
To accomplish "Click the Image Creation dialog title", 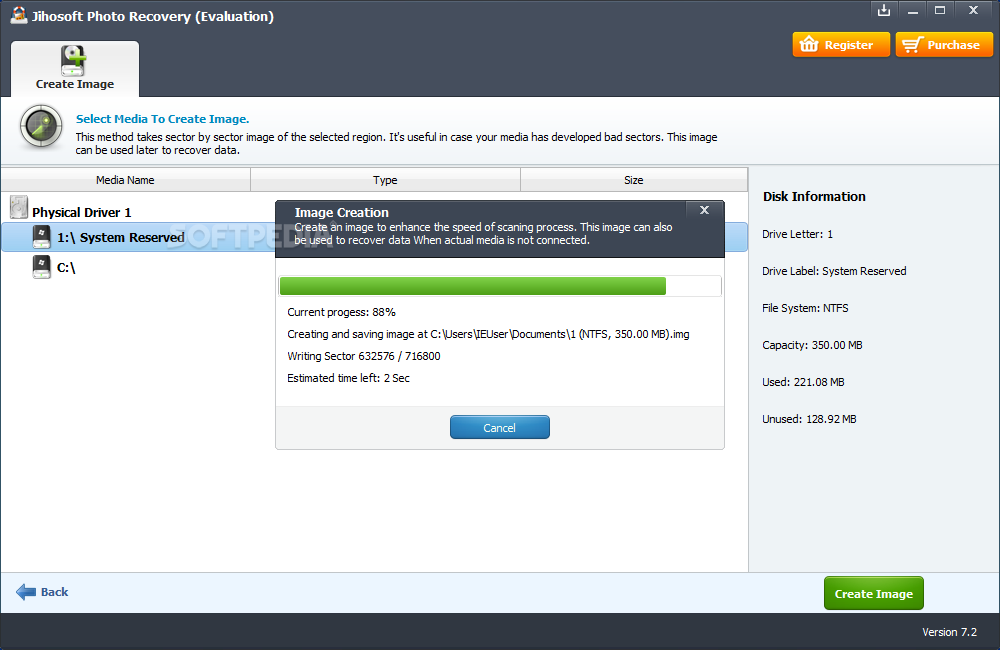I will point(341,212).
